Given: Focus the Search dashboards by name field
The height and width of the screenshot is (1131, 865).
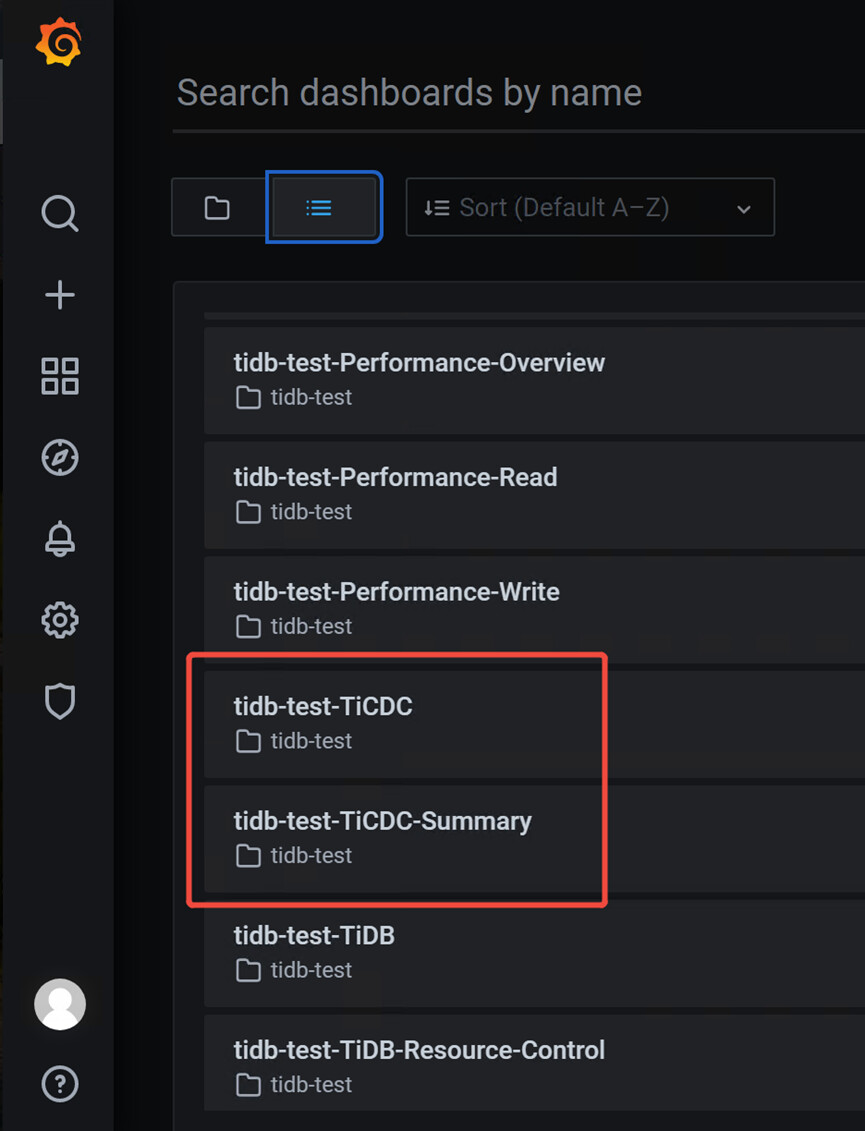Looking at the screenshot, I should tap(500, 93).
